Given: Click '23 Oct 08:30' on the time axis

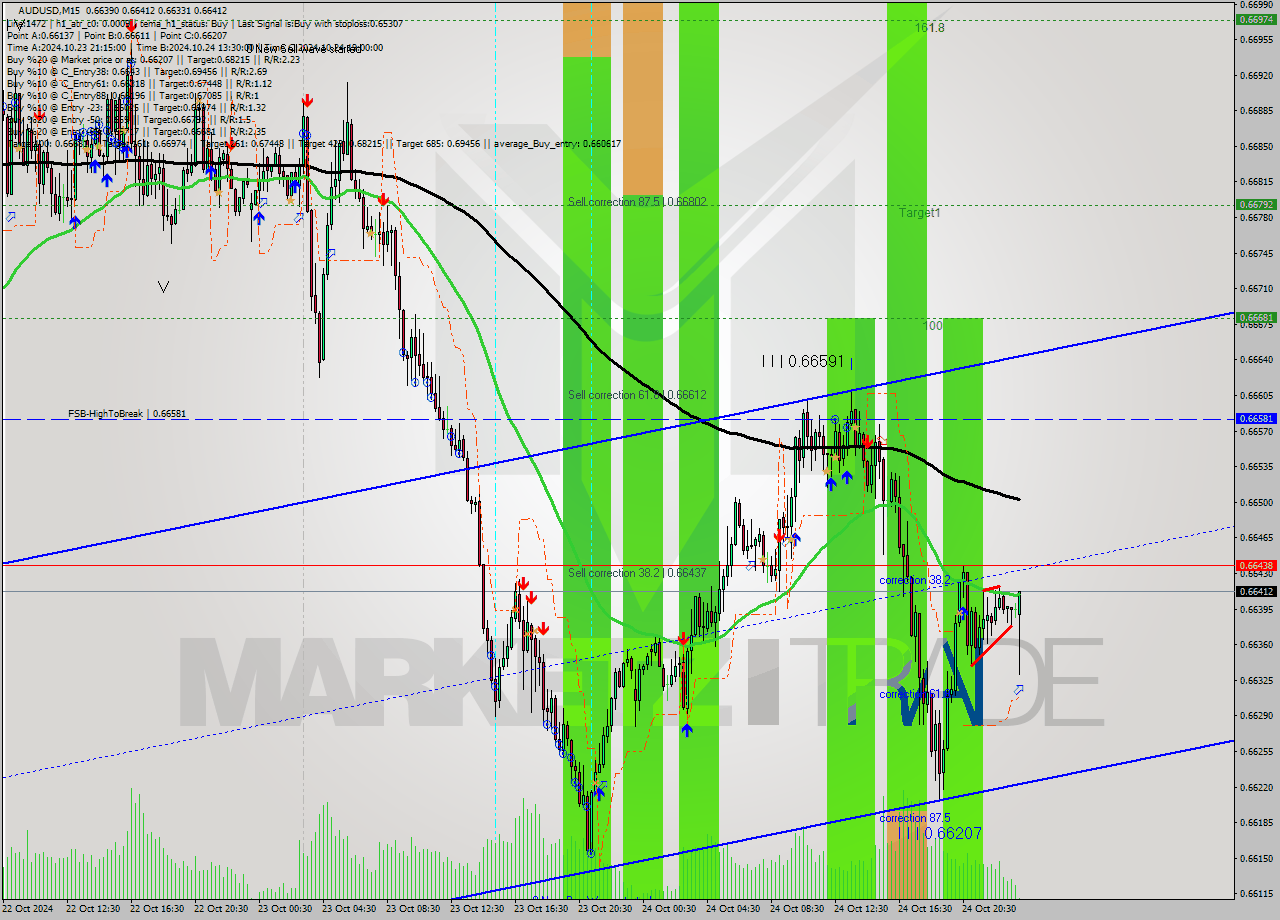Looking at the screenshot, I should click(x=413, y=909).
